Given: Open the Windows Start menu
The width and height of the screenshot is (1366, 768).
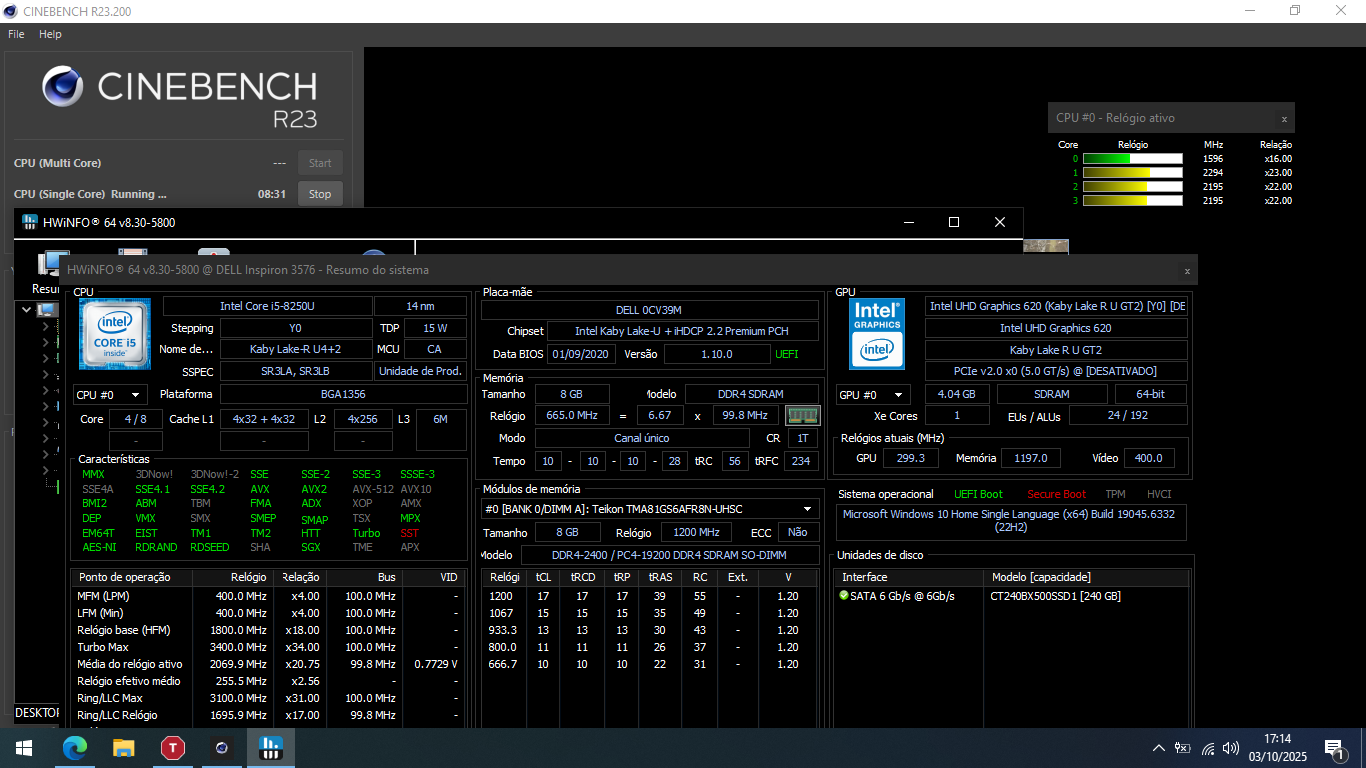Looking at the screenshot, I should click(x=24, y=747).
